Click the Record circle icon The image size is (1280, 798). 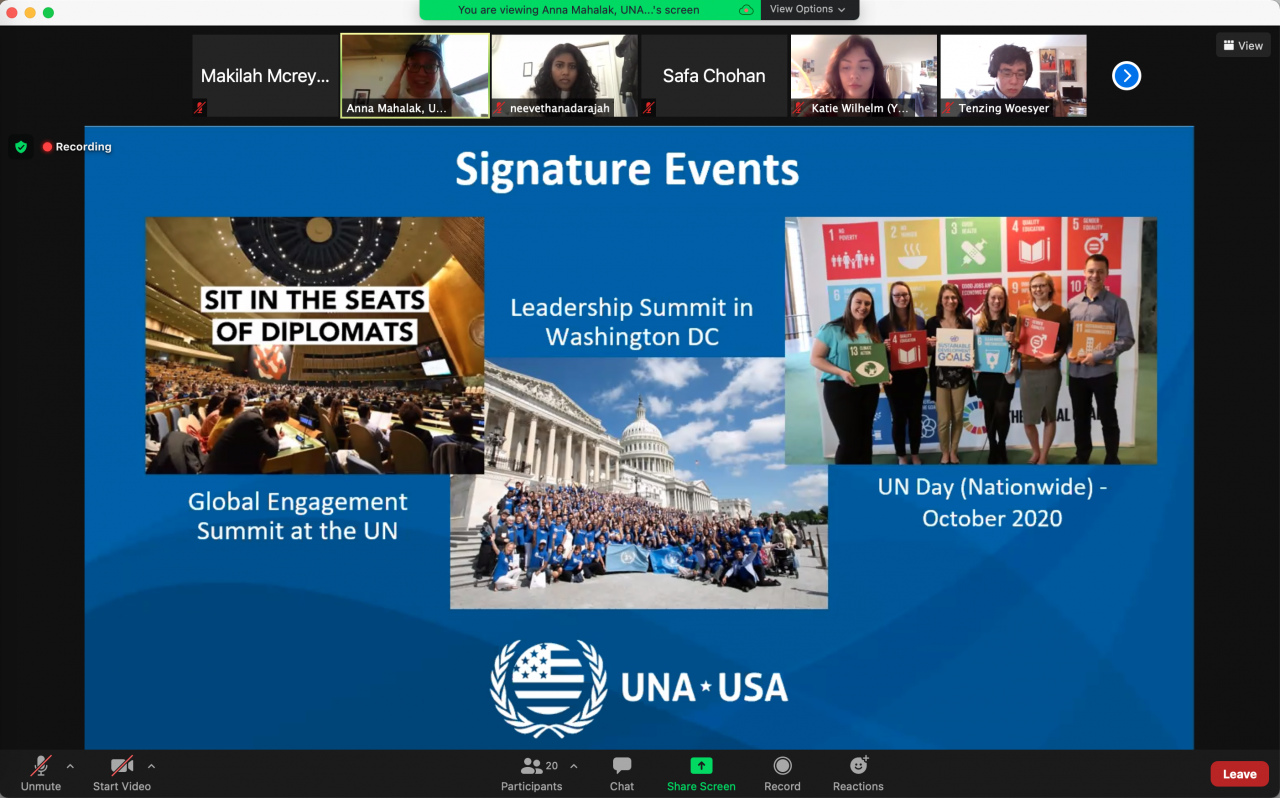point(782,766)
